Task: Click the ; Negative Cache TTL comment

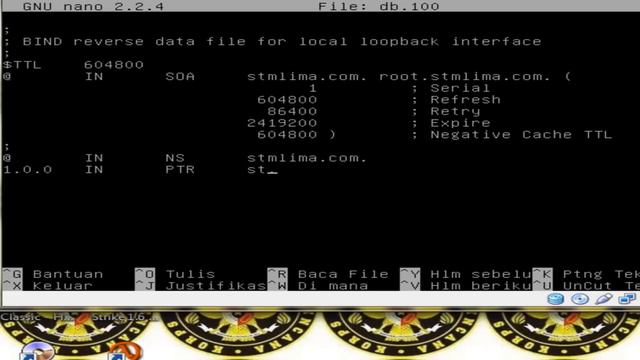Action: click(x=512, y=134)
